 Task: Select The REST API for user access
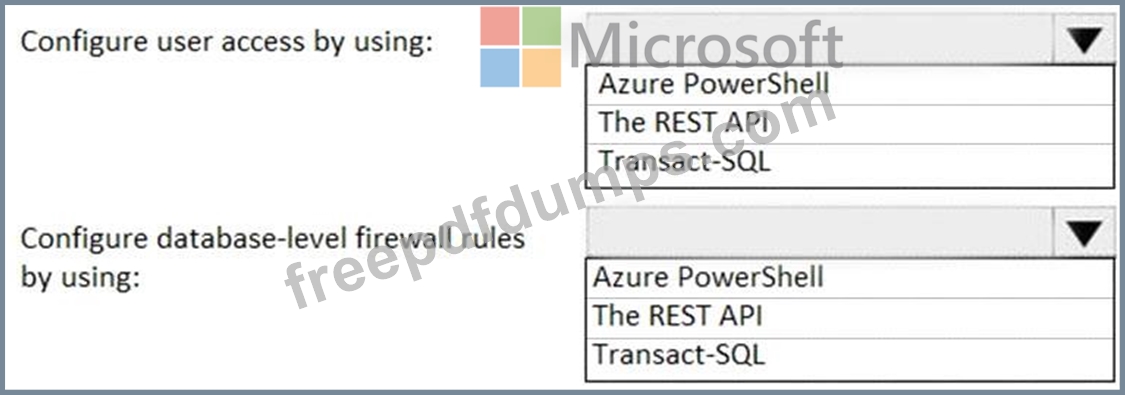tap(850, 123)
